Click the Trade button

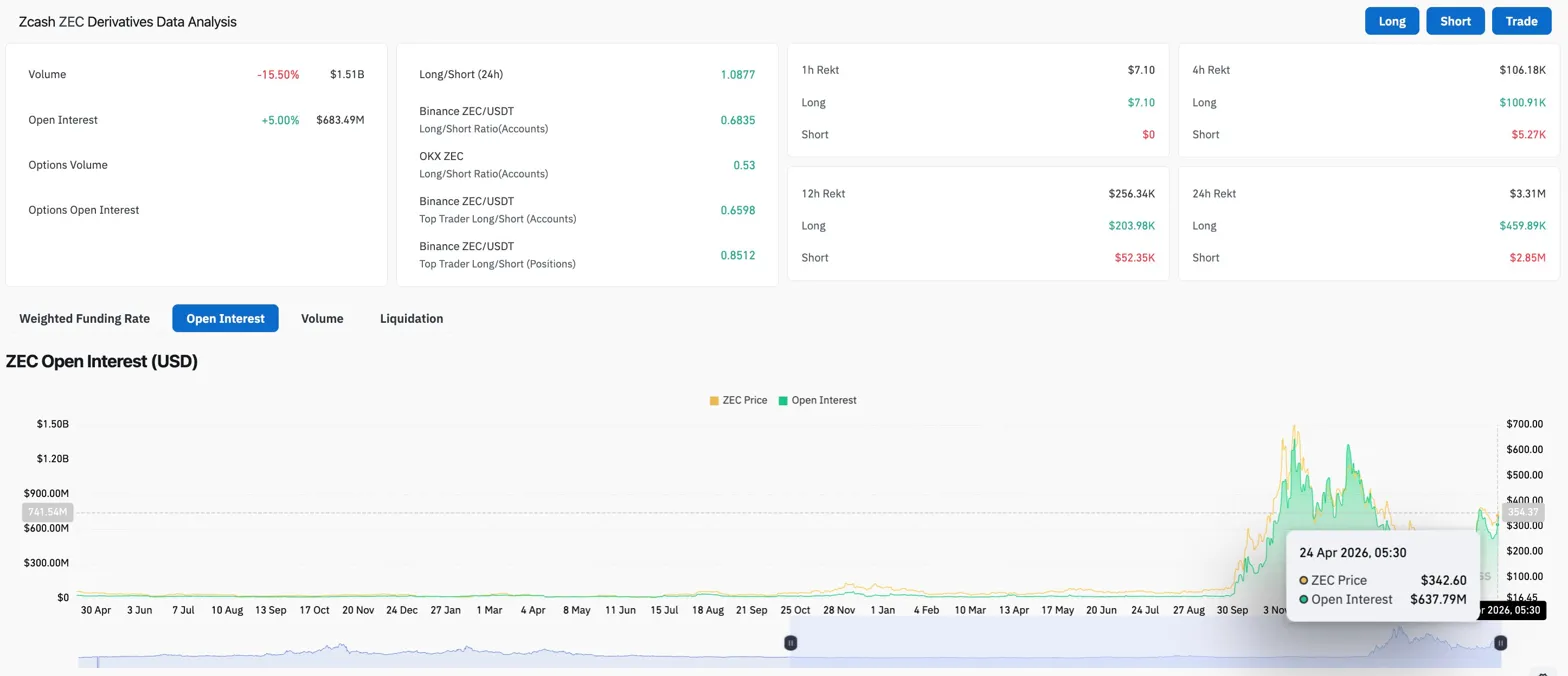pyautogui.click(x=1521, y=21)
